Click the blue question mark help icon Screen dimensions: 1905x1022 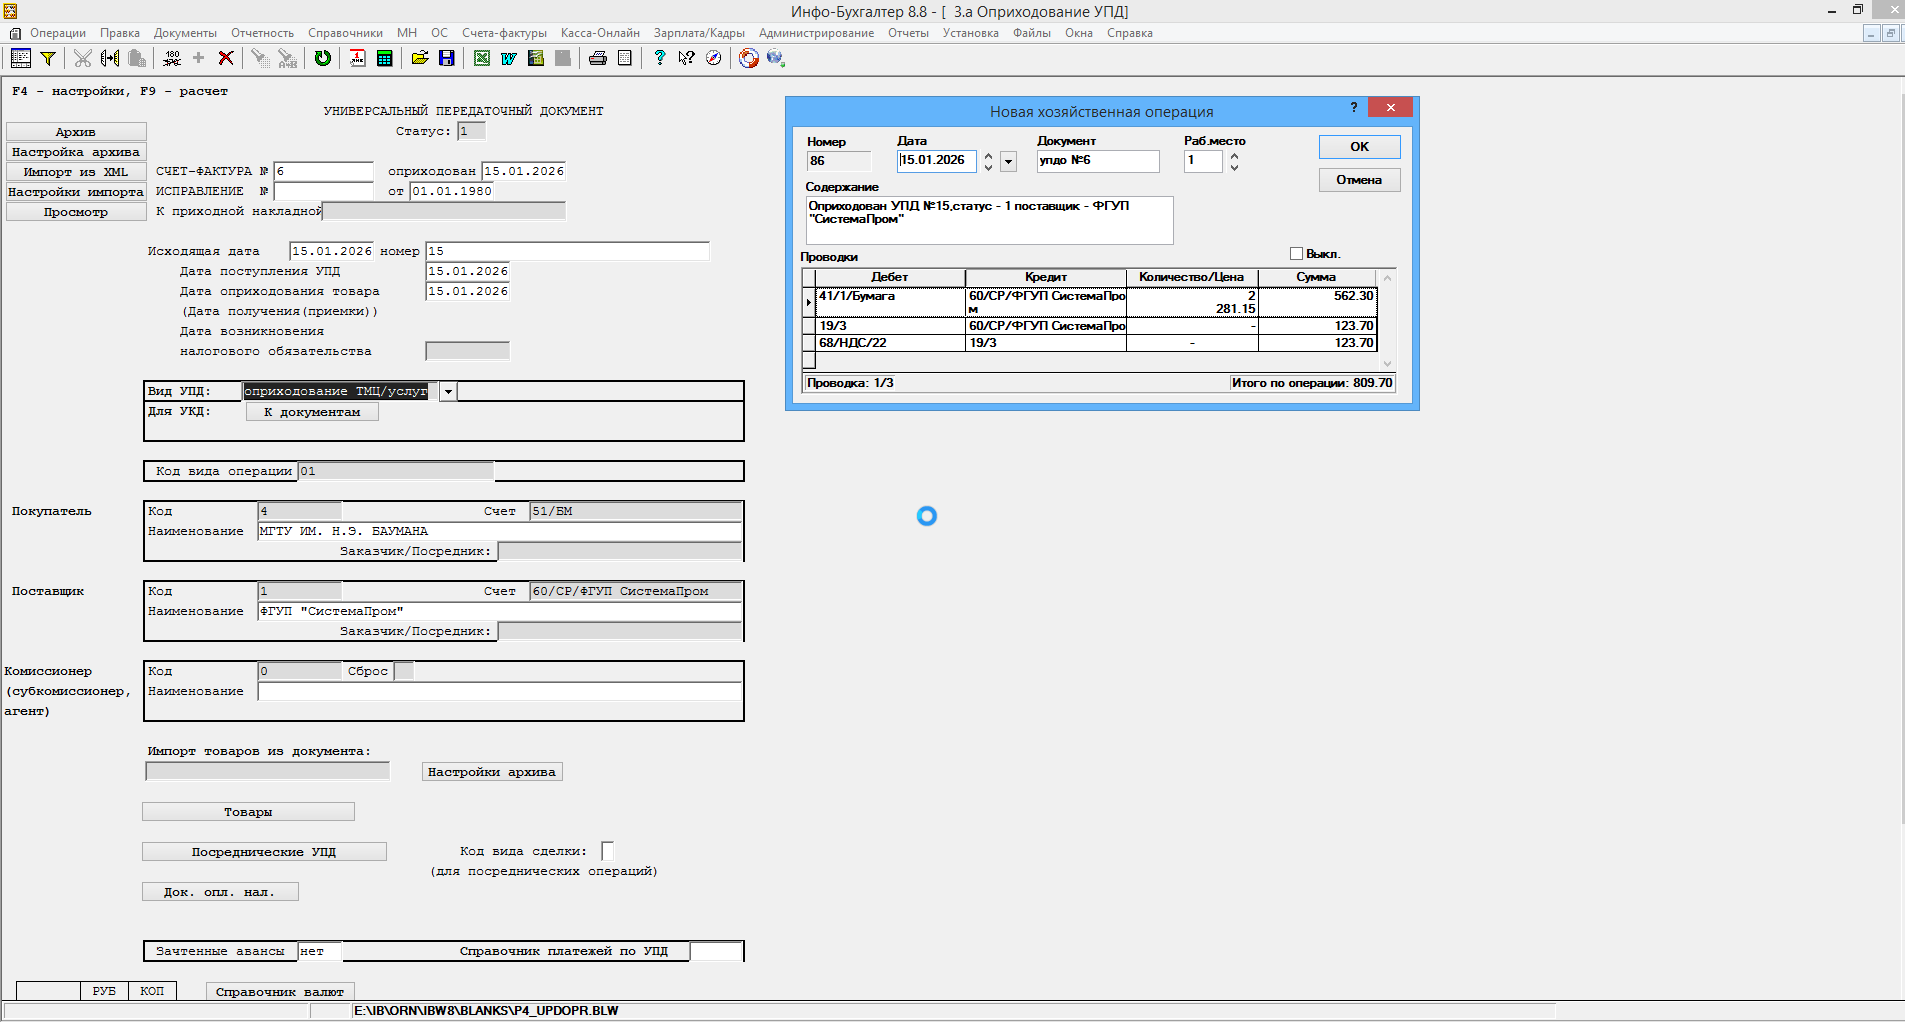coord(659,58)
